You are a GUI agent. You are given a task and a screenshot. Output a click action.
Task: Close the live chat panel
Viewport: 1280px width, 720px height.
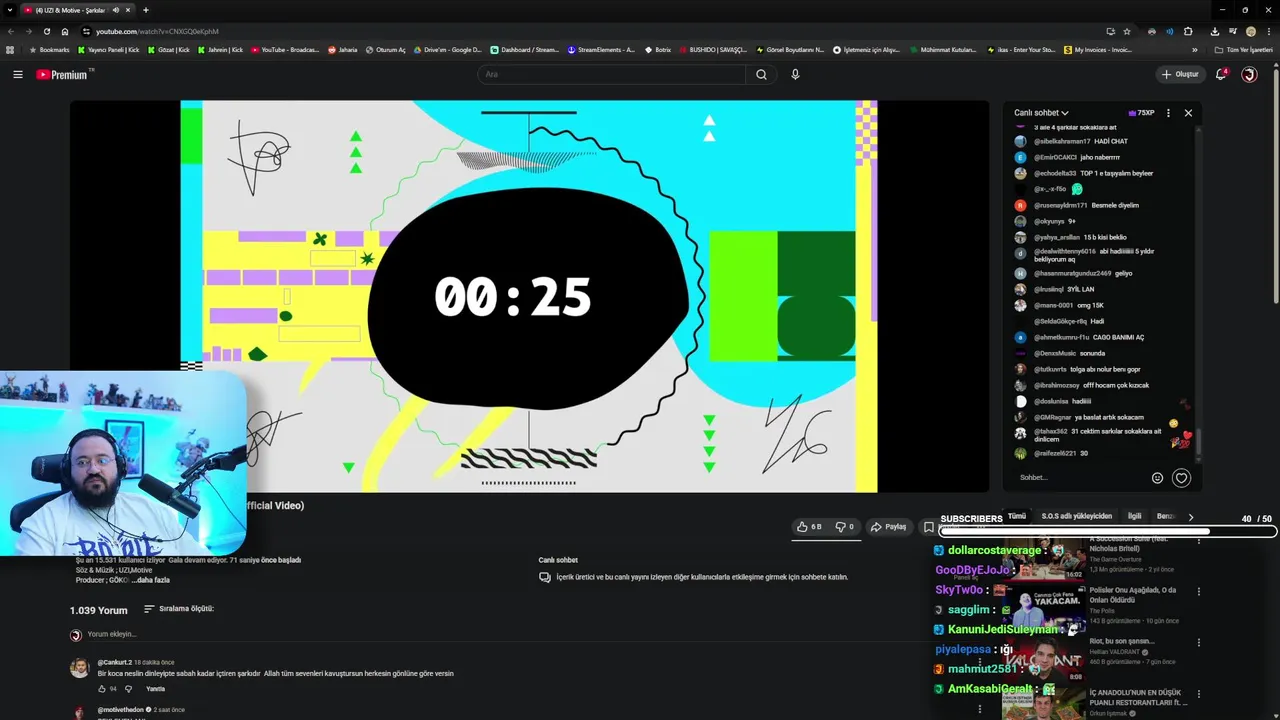(x=1188, y=113)
